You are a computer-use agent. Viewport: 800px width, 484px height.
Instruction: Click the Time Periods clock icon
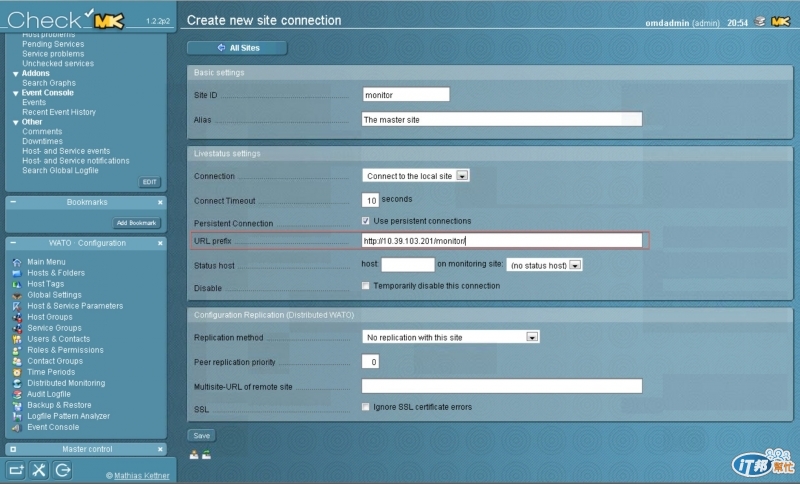click(x=17, y=372)
